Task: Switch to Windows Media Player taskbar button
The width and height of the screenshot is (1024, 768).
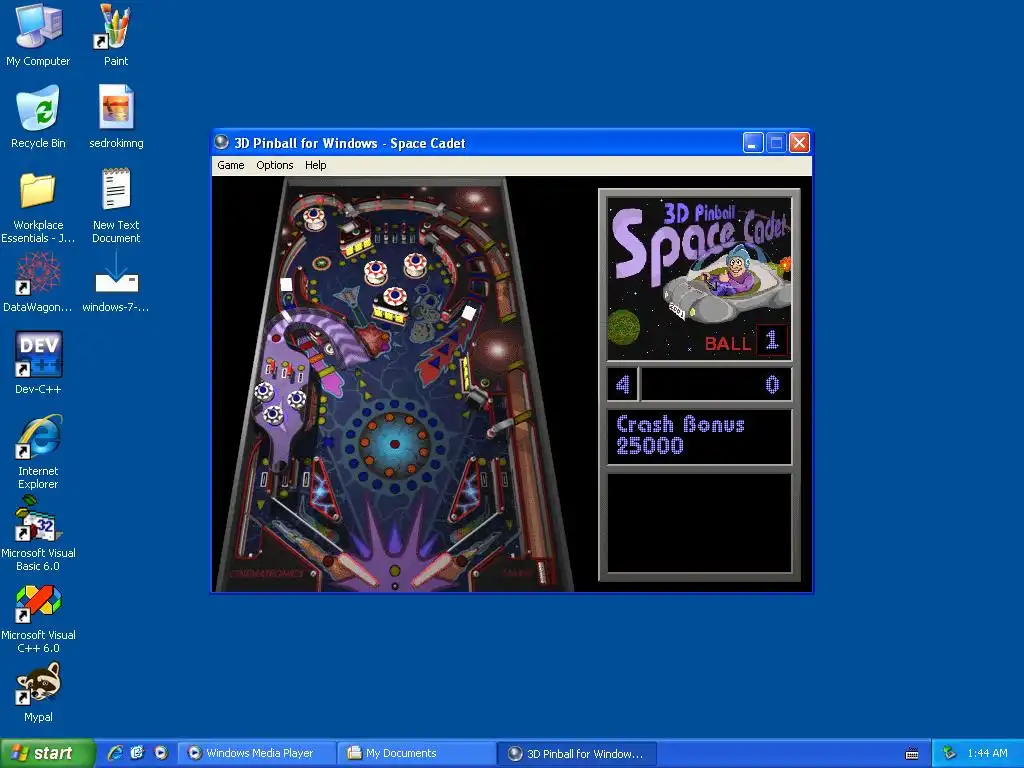Action: coord(258,753)
